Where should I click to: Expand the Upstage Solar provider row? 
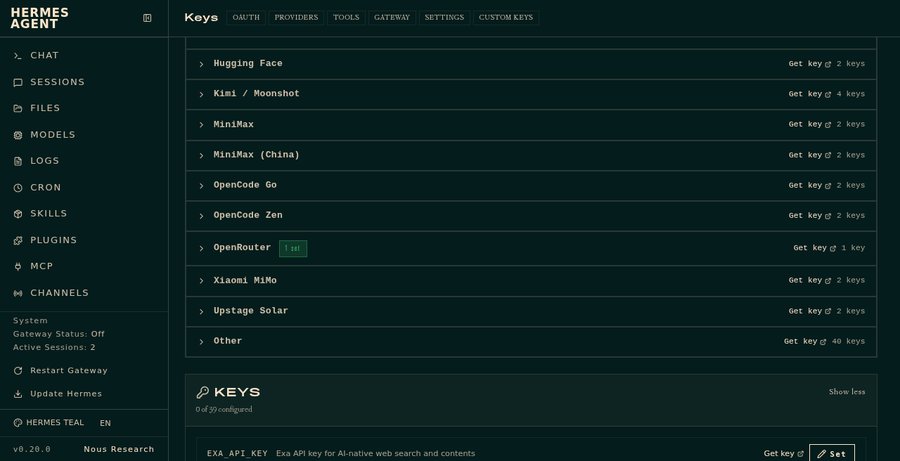coord(531,311)
